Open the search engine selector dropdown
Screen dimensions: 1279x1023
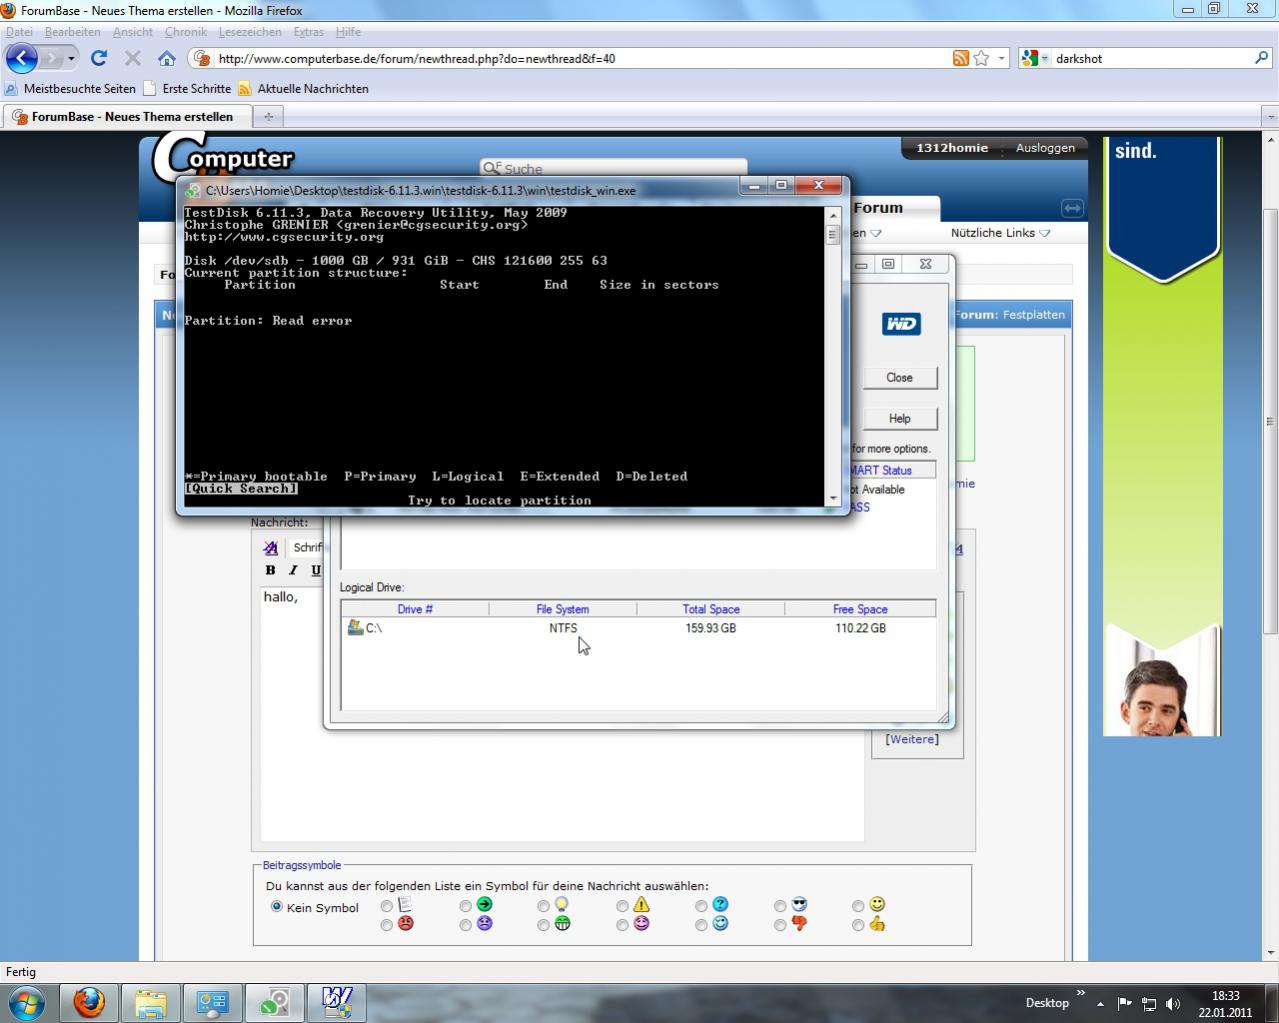click(1045, 58)
